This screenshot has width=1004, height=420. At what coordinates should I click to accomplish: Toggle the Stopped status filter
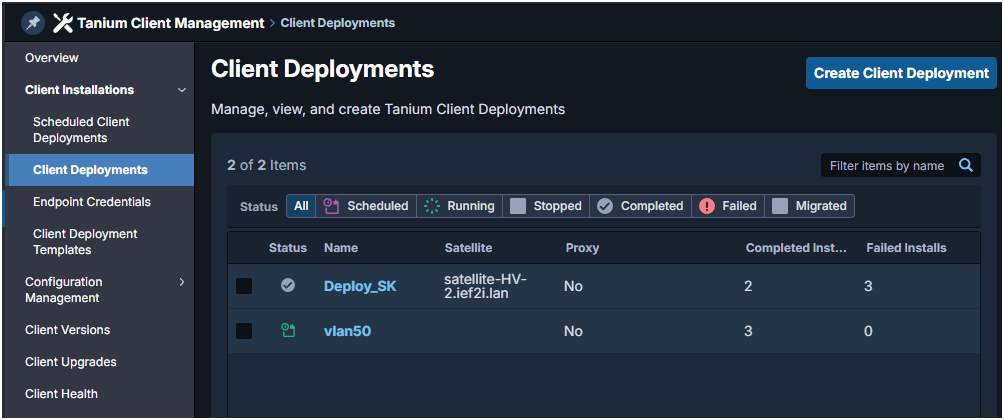tap(546, 206)
